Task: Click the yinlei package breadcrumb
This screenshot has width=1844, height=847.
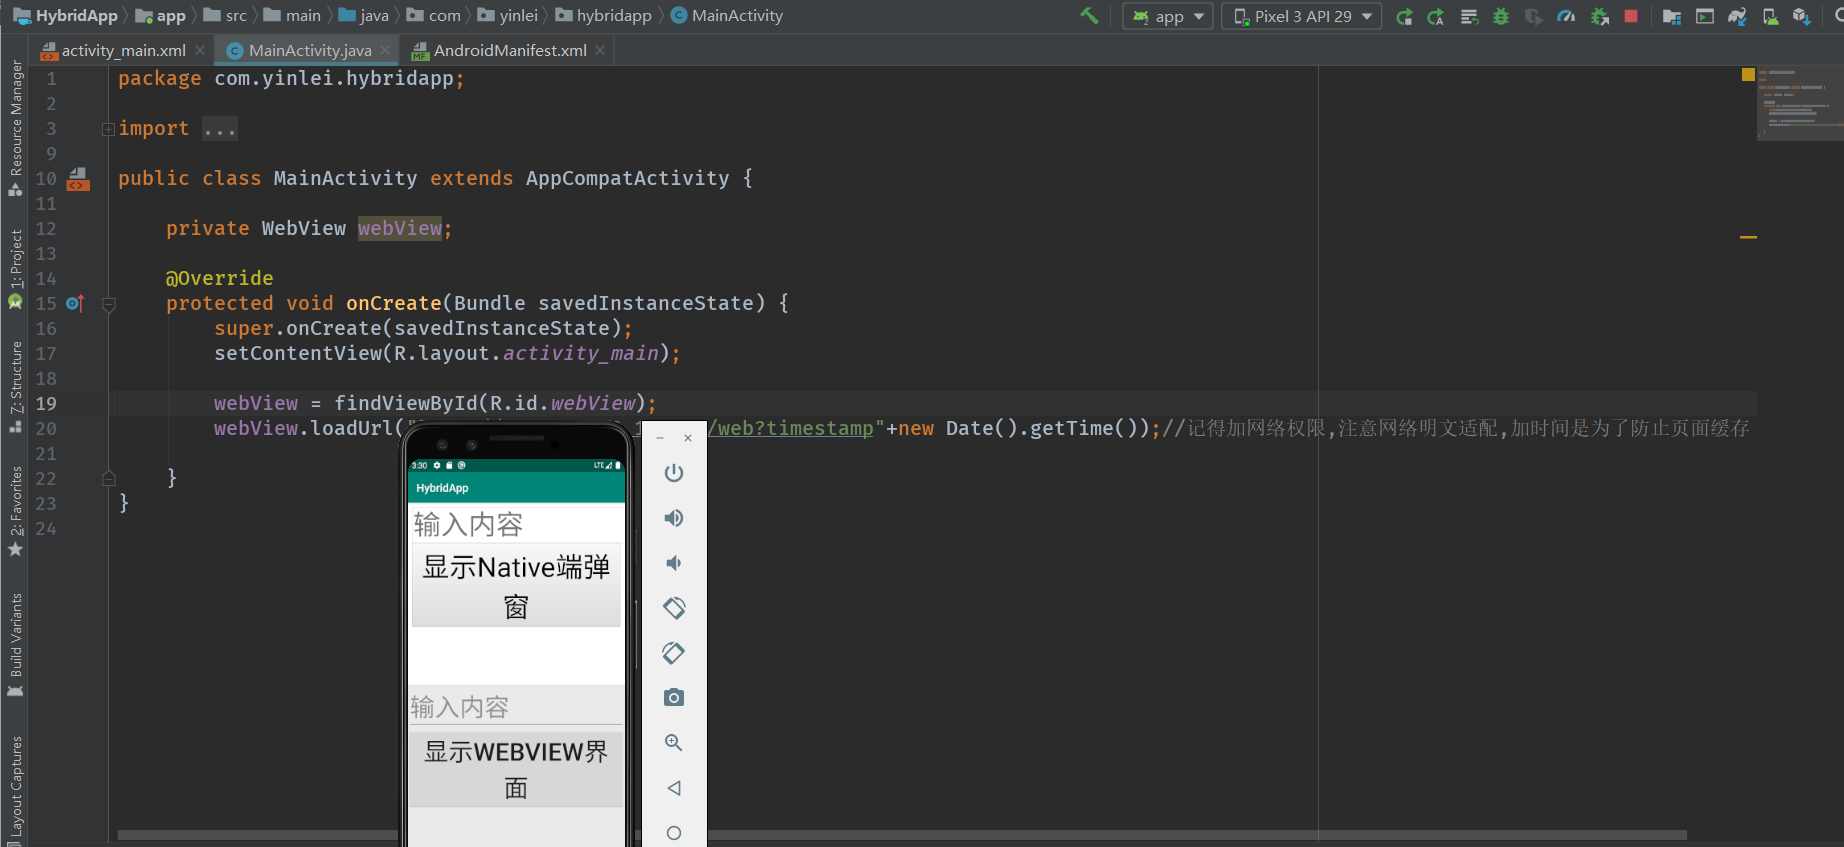Action: click(508, 16)
